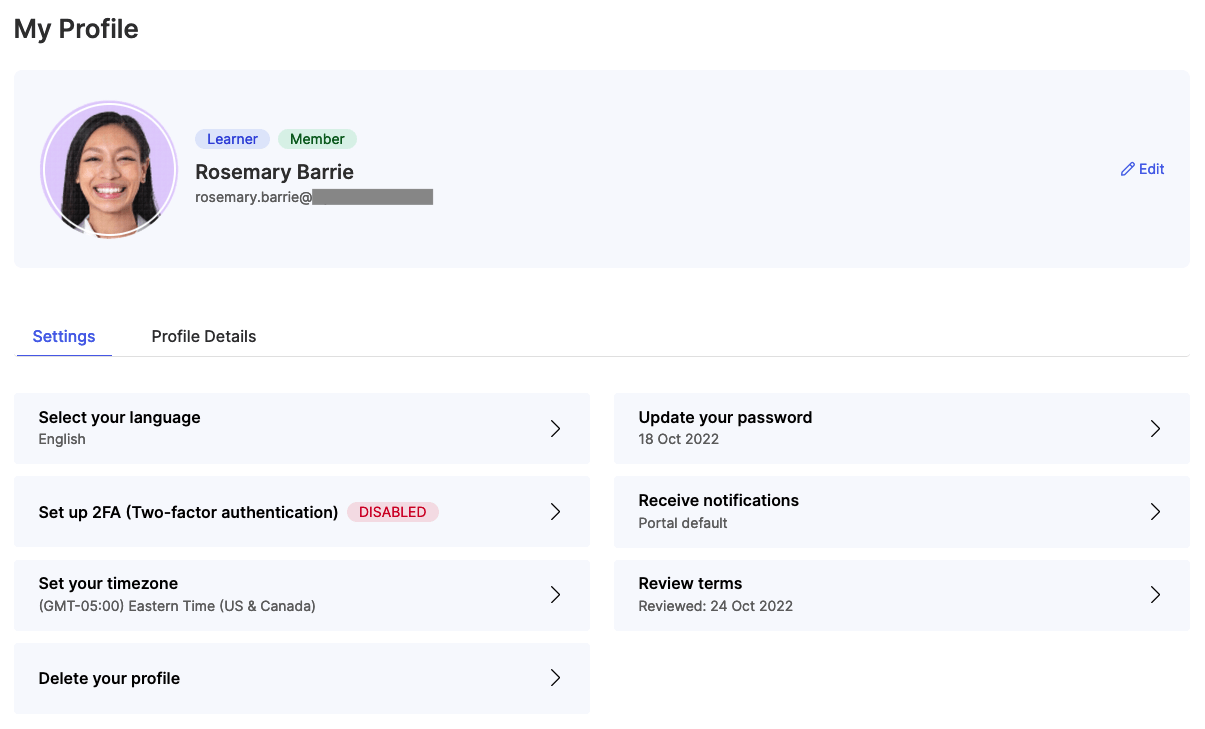The width and height of the screenshot is (1205, 729).
Task: Expand the timezone setting for Eastern Time
Action: 300,594
